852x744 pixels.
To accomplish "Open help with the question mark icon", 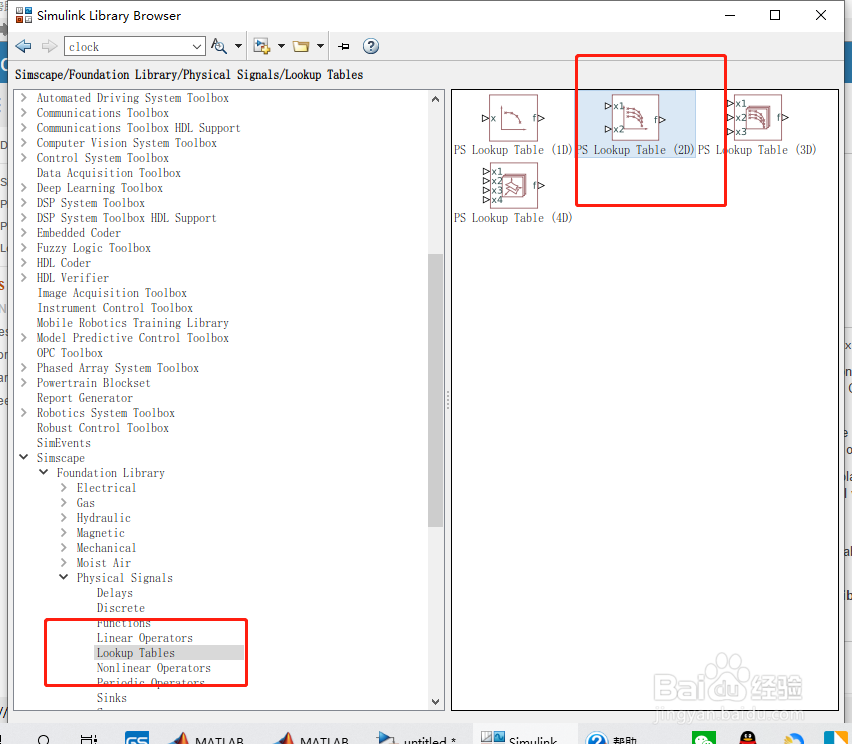I will (x=371, y=46).
